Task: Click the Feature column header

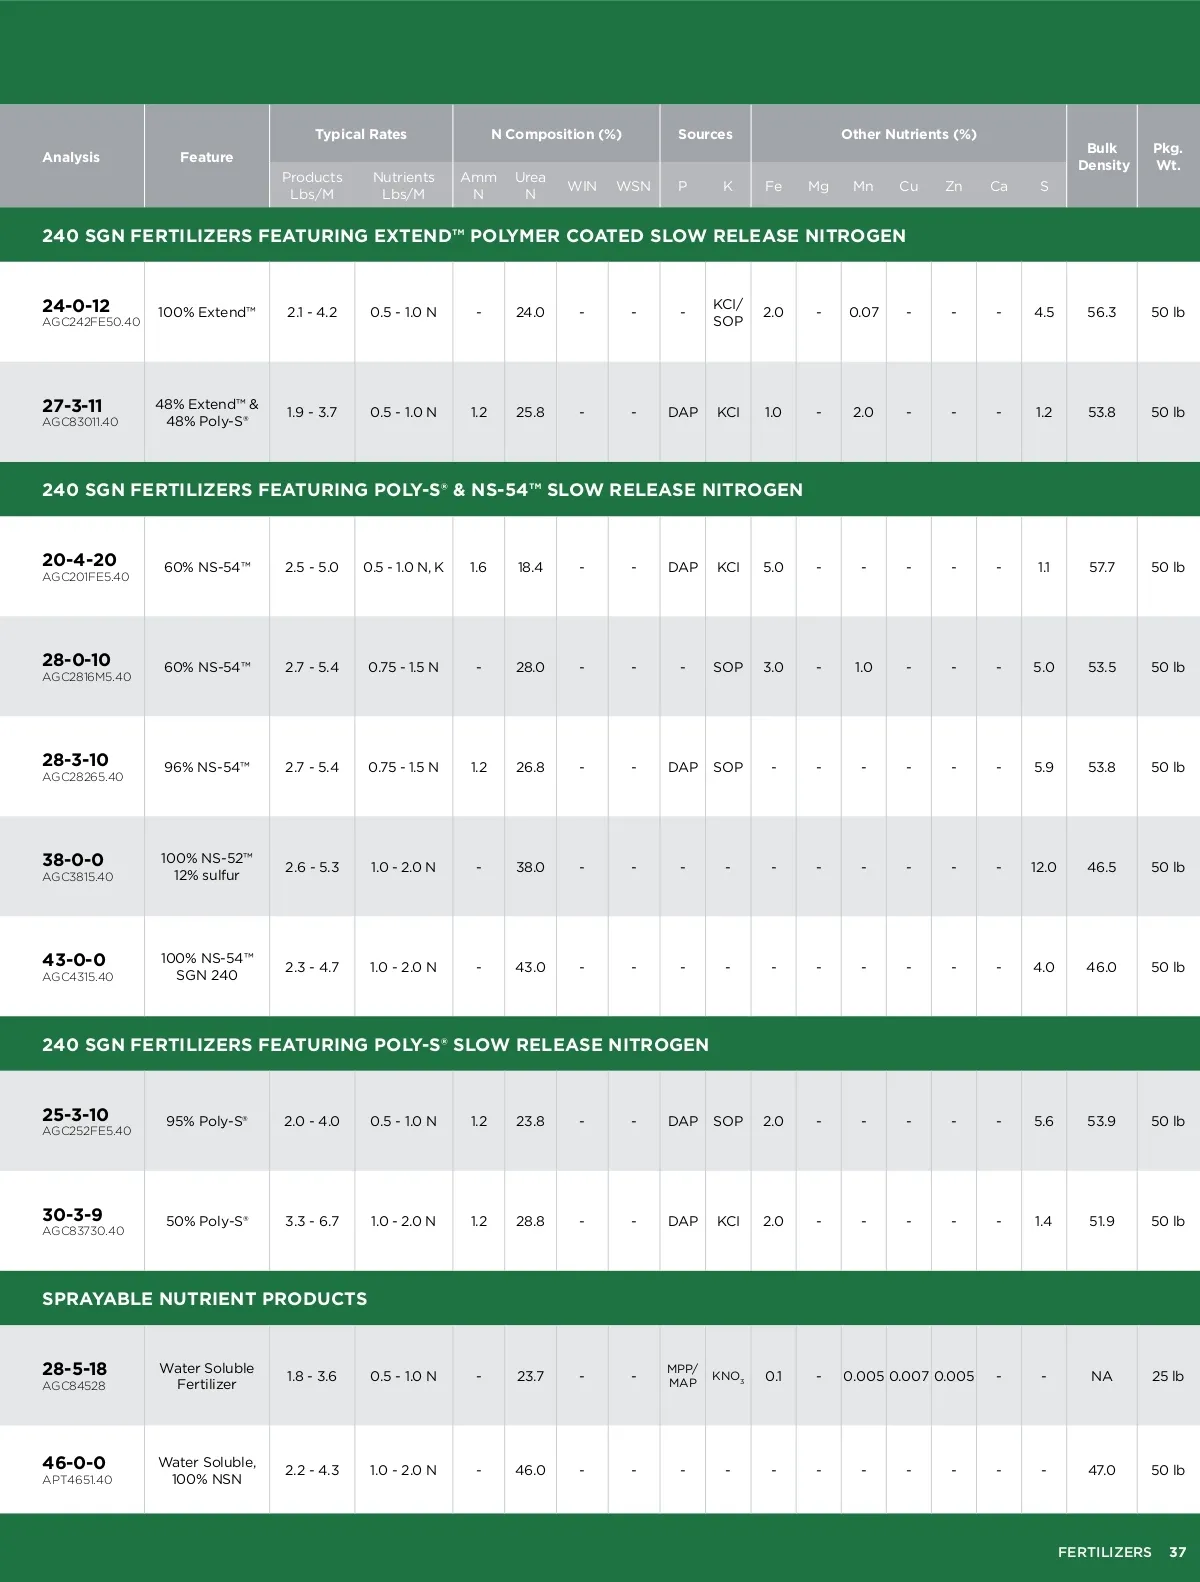Action: 206,157
